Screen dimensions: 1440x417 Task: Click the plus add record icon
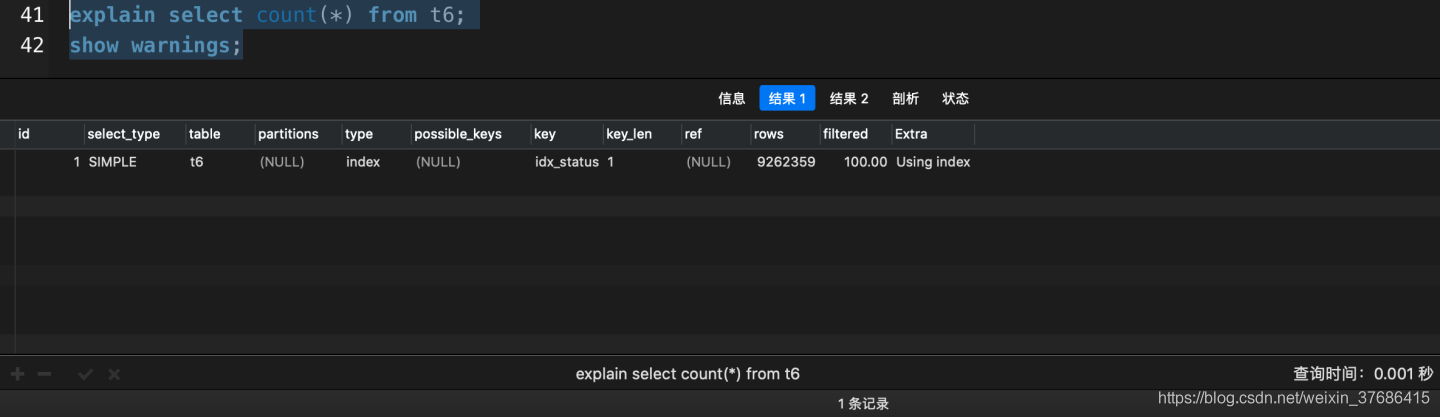click(x=17, y=374)
